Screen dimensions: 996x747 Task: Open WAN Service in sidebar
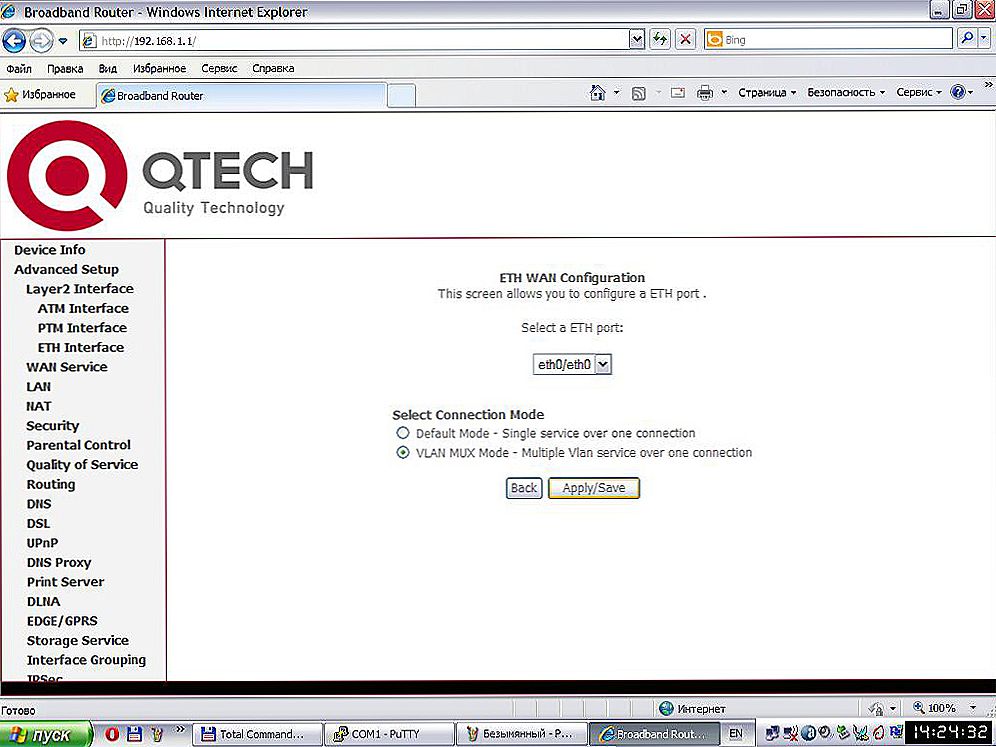[x=67, y=367]
